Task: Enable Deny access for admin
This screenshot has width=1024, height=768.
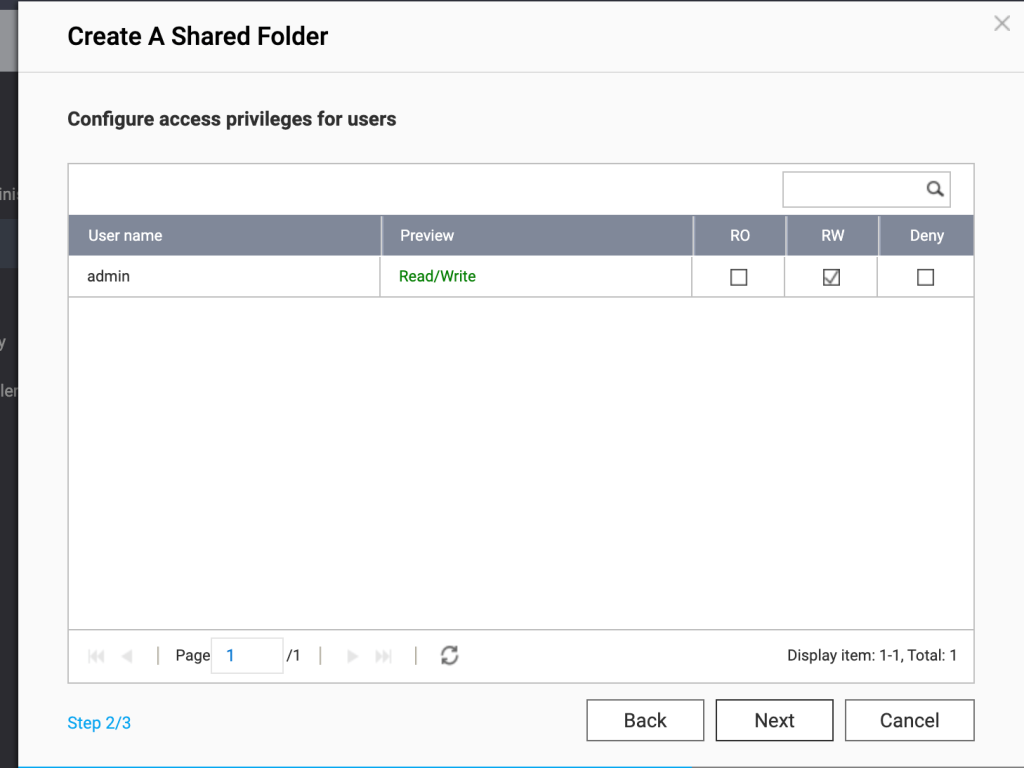Action: tap(925, 277)
